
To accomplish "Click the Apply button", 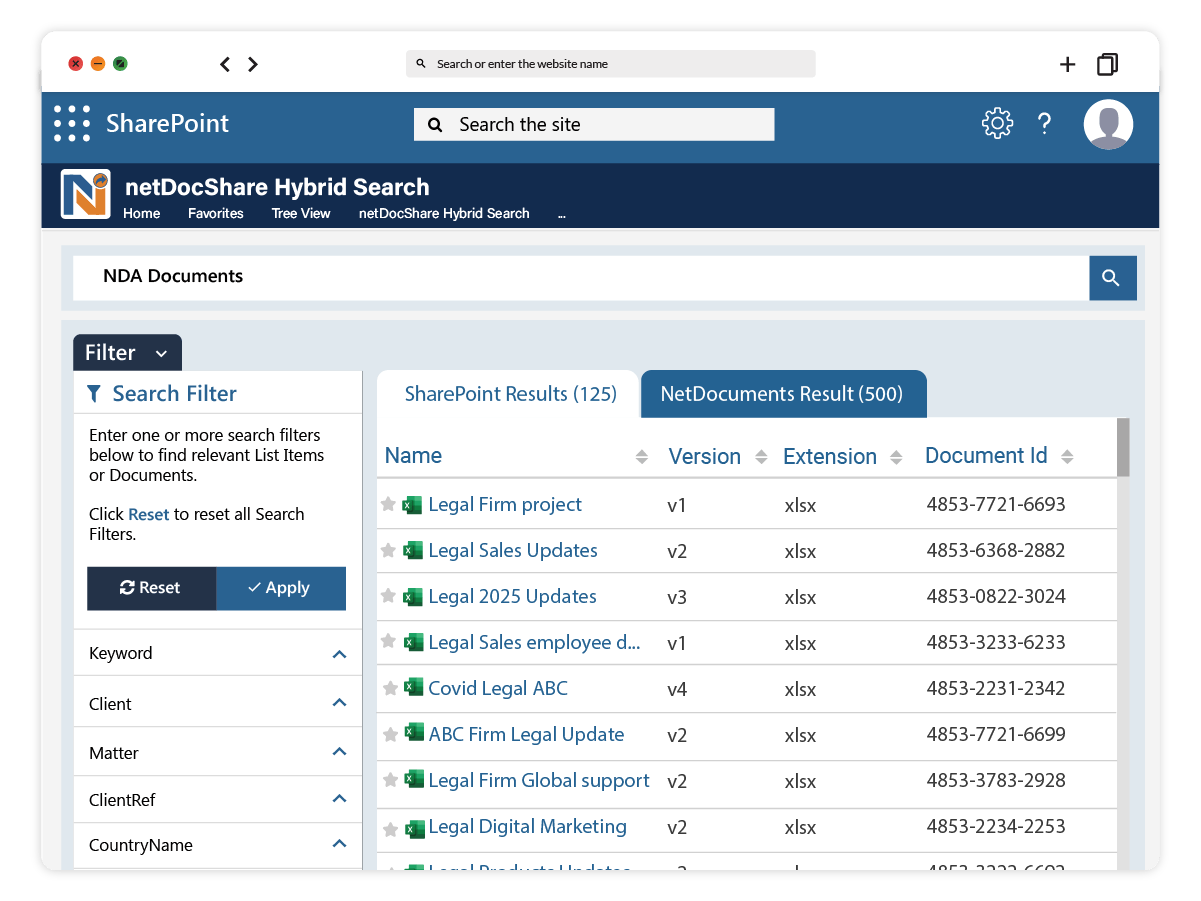I will click(x=281, y=588).
